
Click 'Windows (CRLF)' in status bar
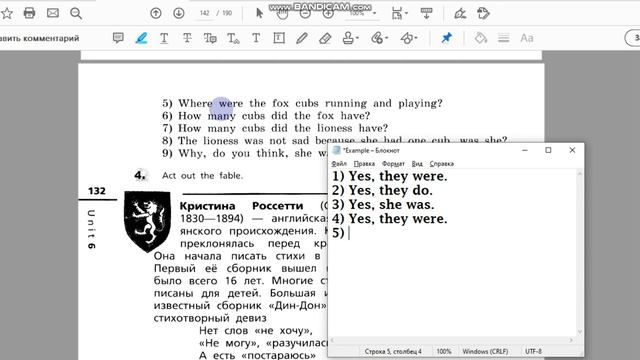point(485,351)
